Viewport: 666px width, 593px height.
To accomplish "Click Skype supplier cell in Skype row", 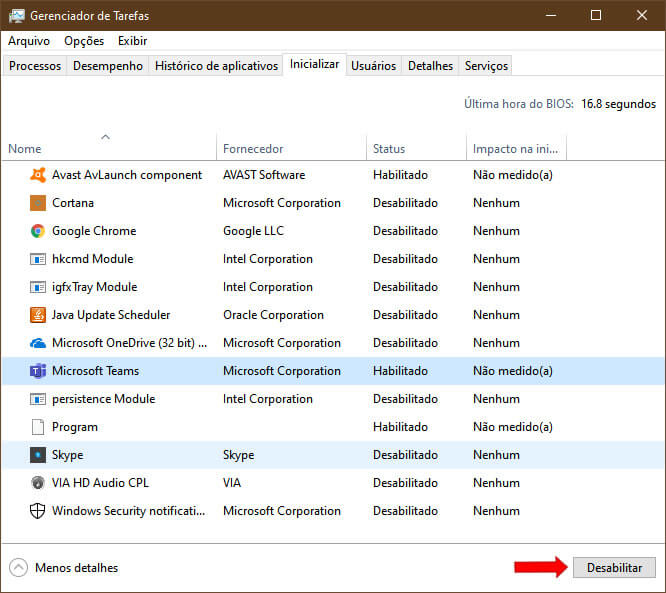I will [x=238, y=455].
